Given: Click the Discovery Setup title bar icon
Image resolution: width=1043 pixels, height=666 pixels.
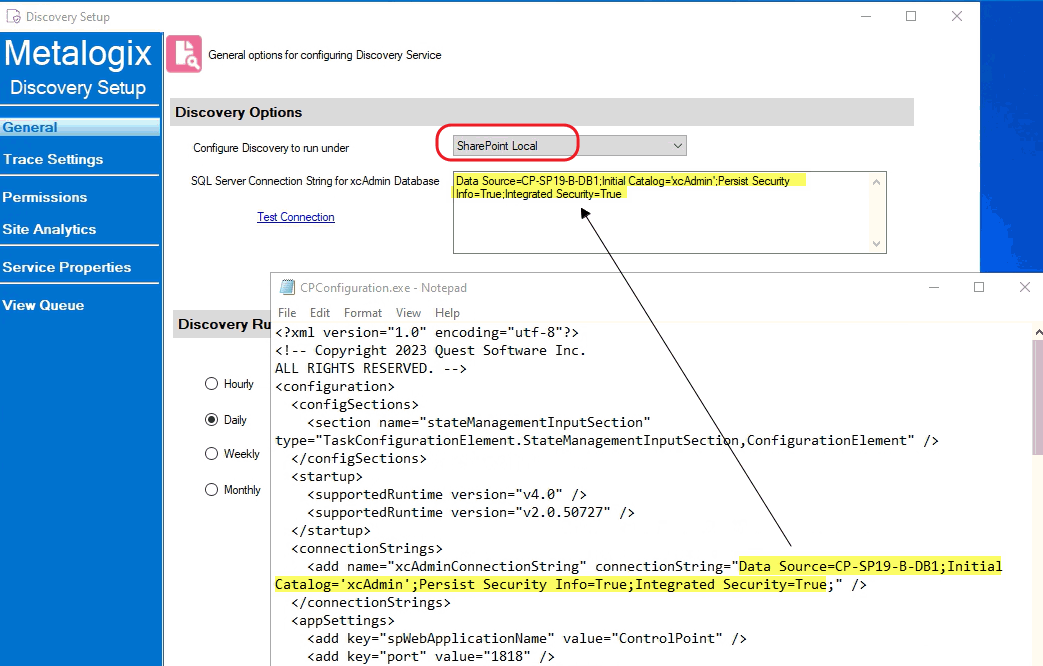Looking at the screenshot, I should pos(14,16).
